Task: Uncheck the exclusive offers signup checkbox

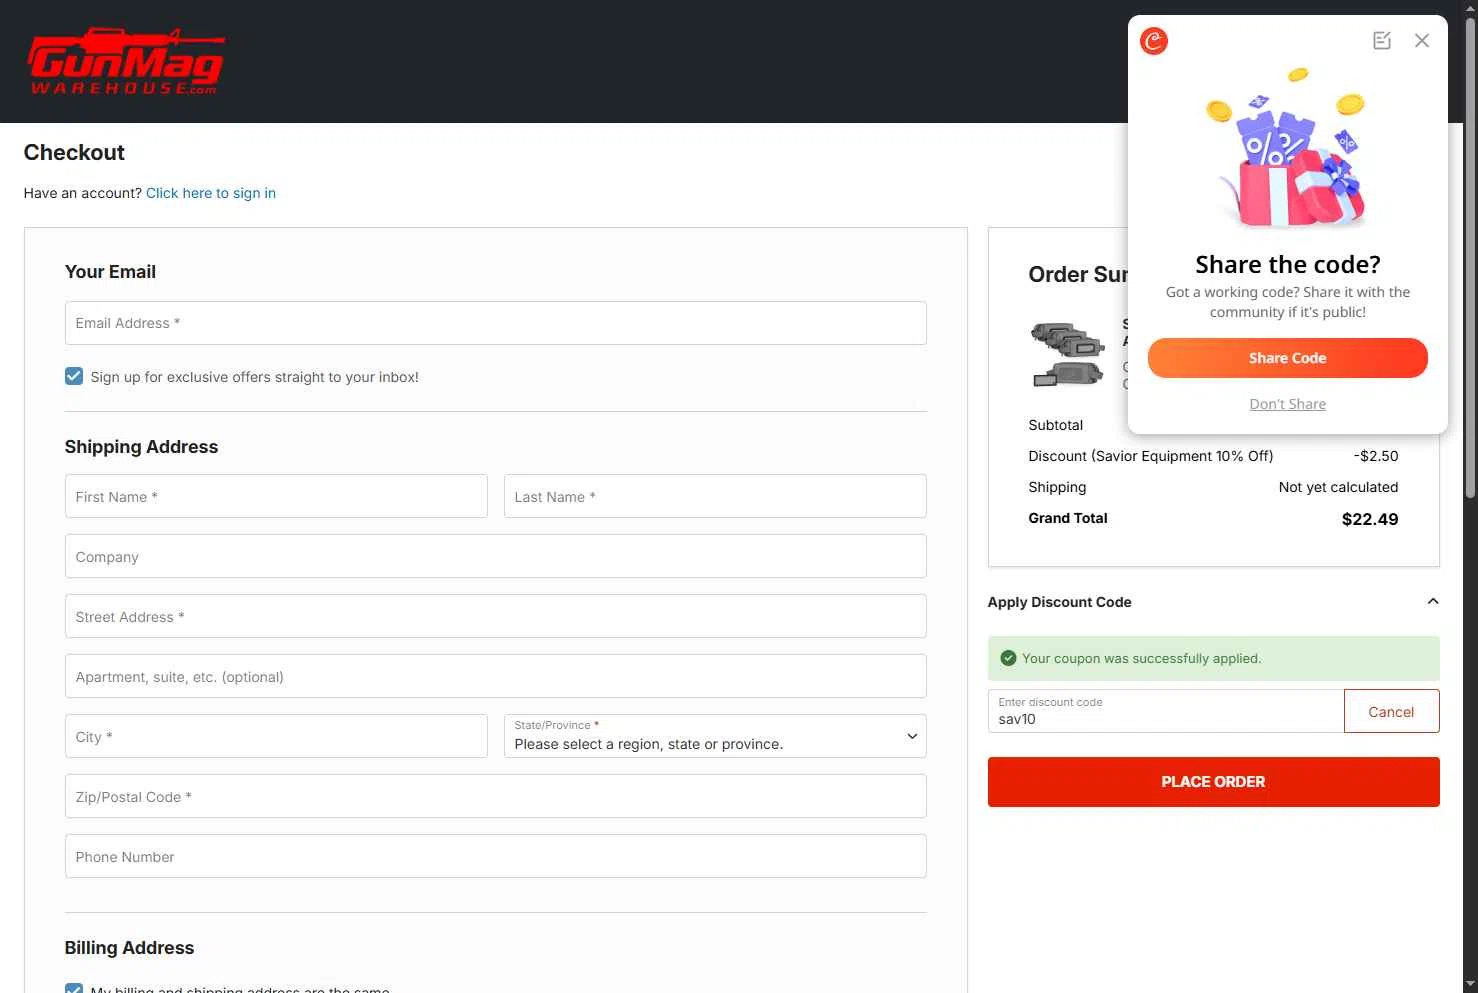Action: pyautogui.click(x=74, y=376)
